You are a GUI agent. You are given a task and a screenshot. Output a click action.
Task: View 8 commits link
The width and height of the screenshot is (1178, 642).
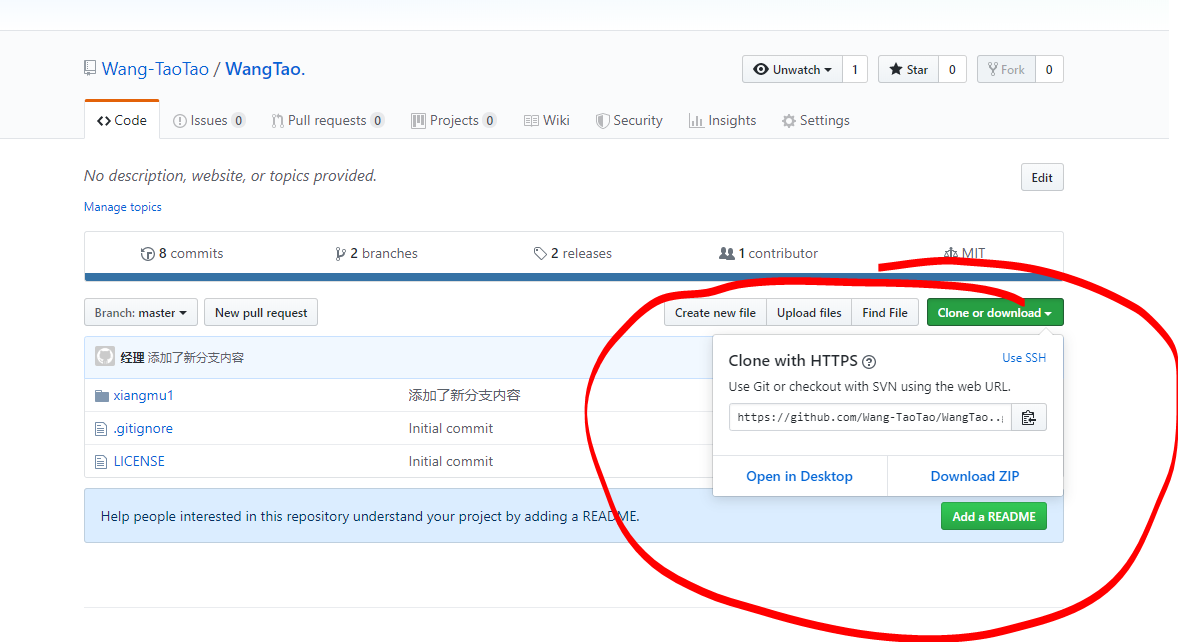click(182, 254)
